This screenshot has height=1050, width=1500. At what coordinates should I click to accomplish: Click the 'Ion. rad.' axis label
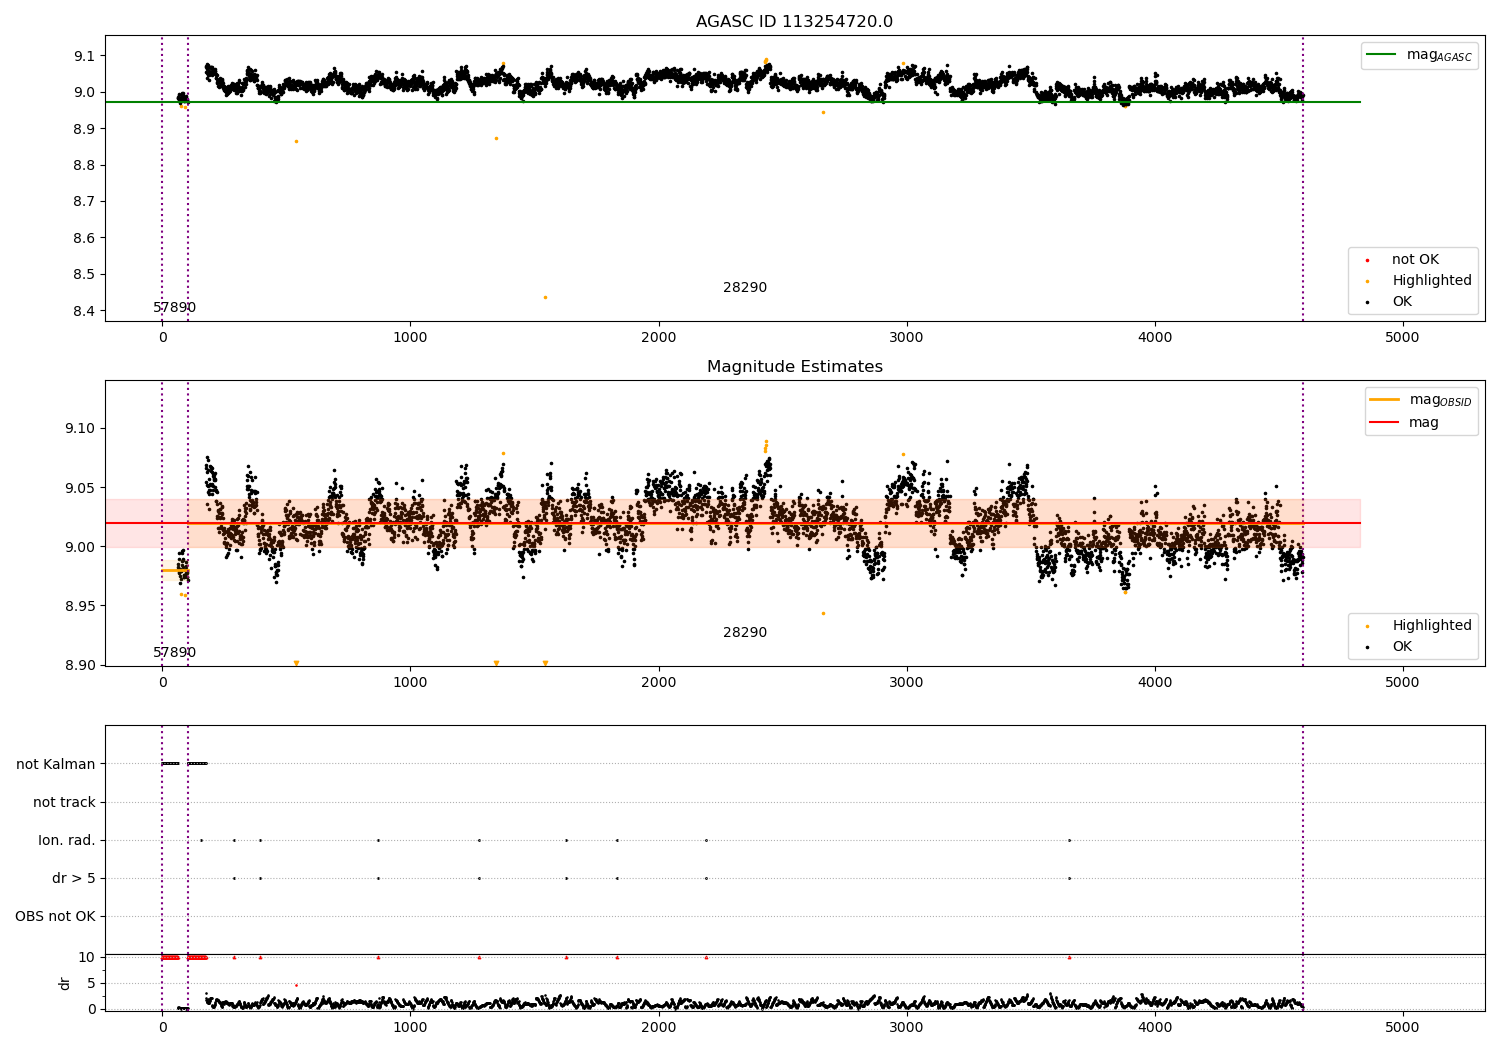pyautogui.click(x=67, y=840)
